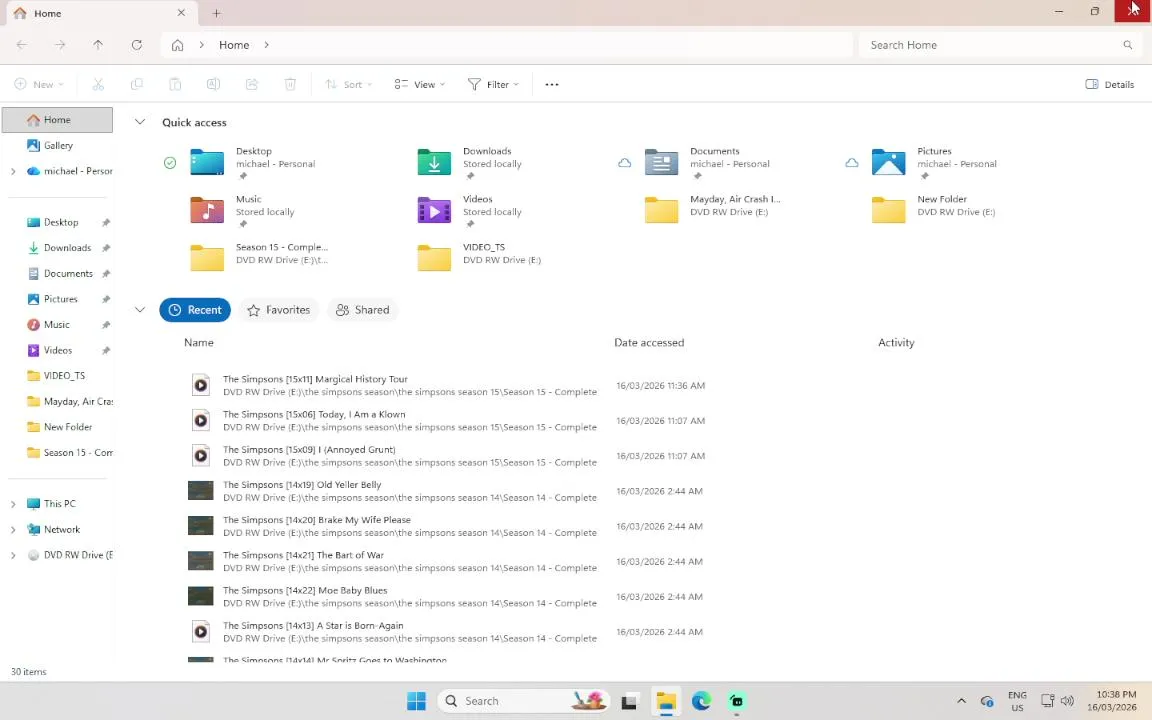
Task: Open the Pictures folder in Quick access
Action: point(935,164)
